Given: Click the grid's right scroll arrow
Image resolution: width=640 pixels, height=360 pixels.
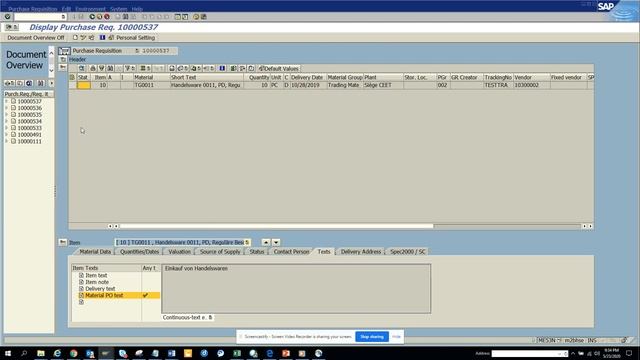Looking at the screenshot, I should coord(591,226).
